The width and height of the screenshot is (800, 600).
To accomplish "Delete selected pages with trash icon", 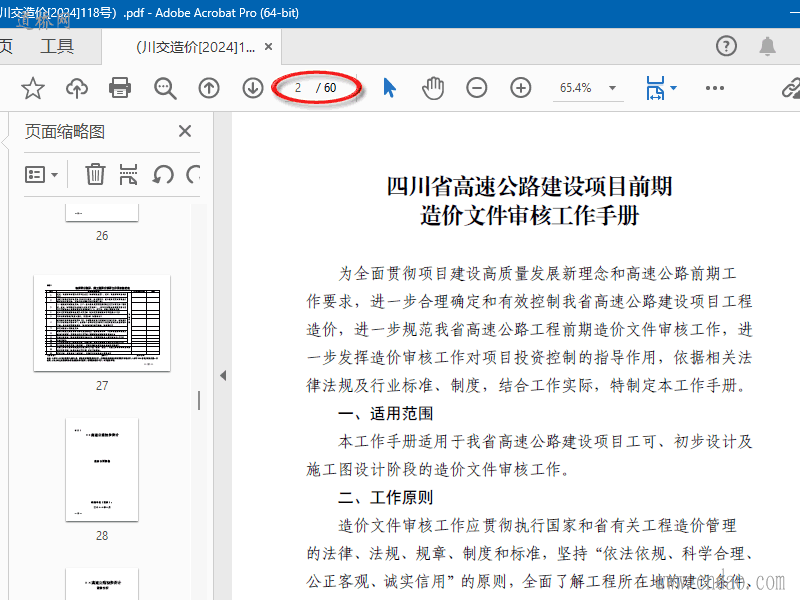I will [95, 174].
